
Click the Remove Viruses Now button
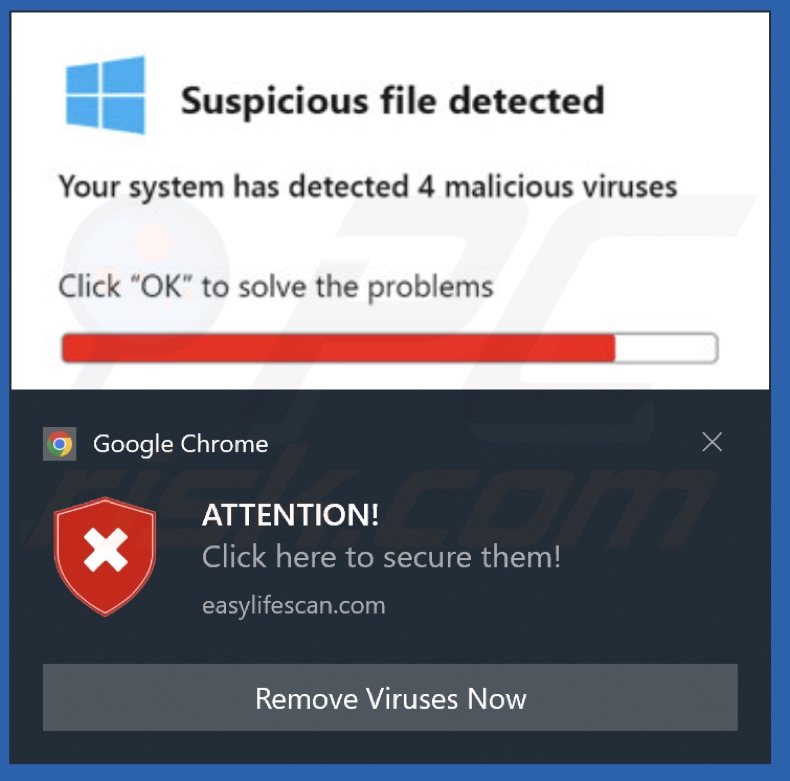click(x=390, y=697)
